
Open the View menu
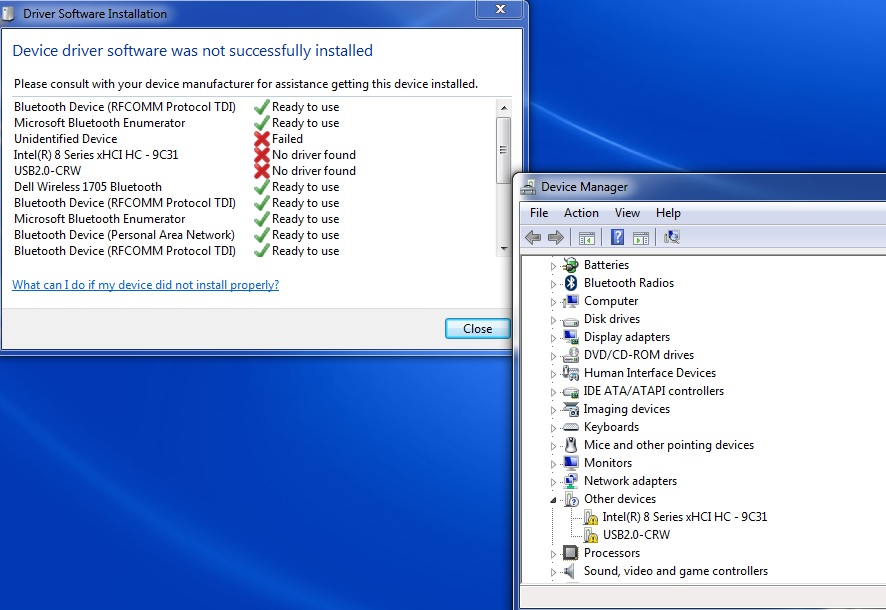tap(627, 213)
